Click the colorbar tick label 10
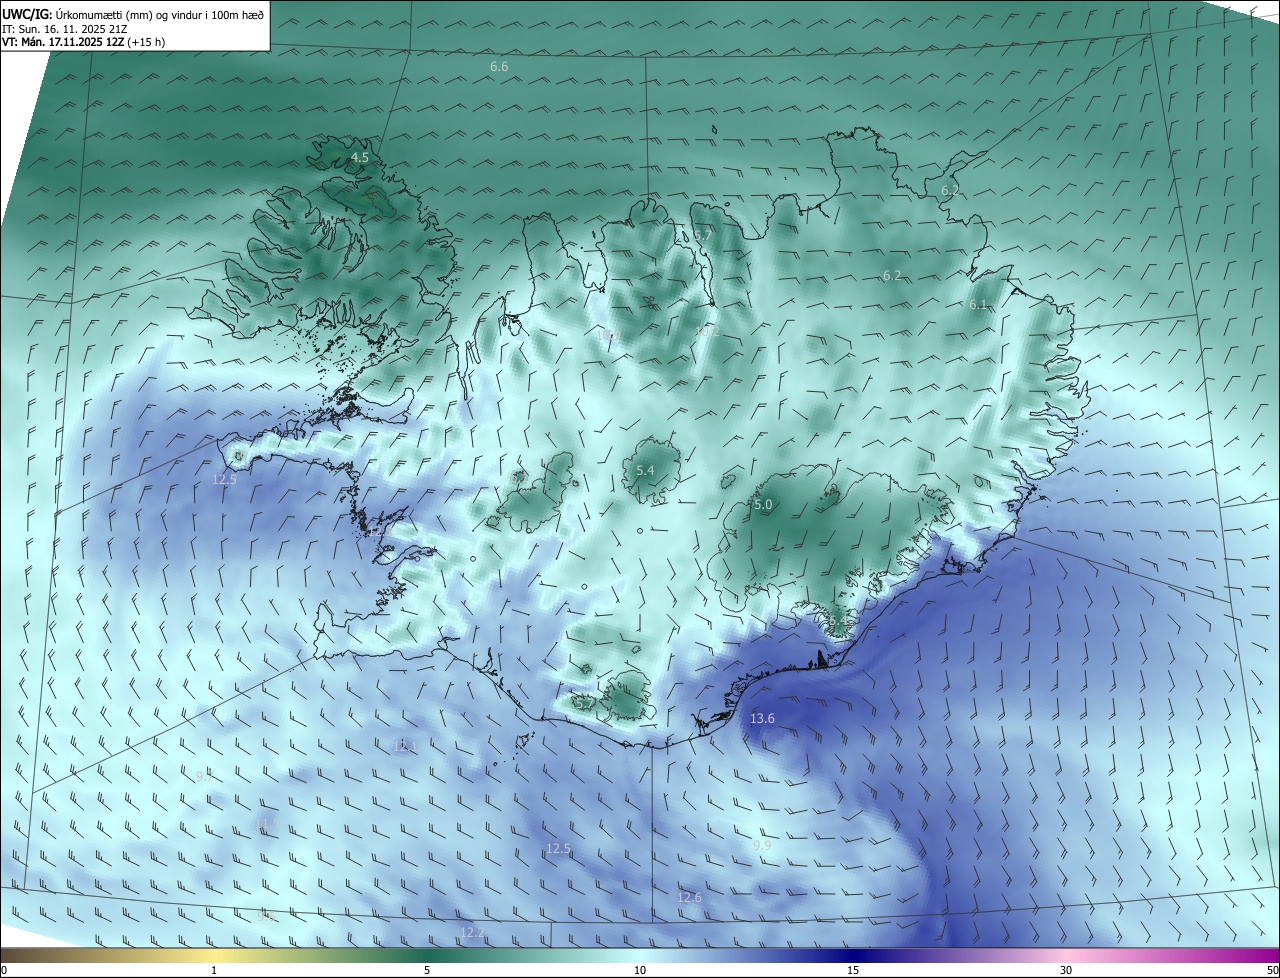The image size is (1280, 978). click(x=640, y=970)
